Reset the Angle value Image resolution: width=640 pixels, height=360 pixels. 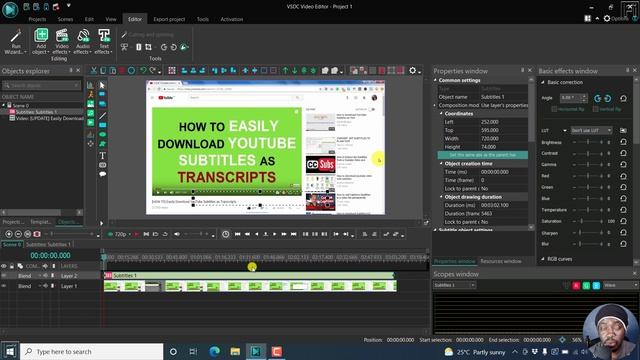pyautogui.click(x=623, y=98)
